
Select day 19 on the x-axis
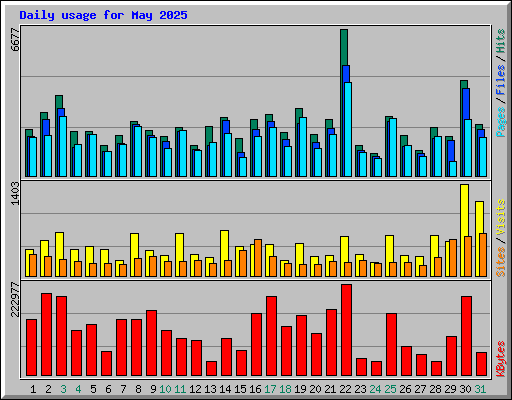click(x=300, y=389)
